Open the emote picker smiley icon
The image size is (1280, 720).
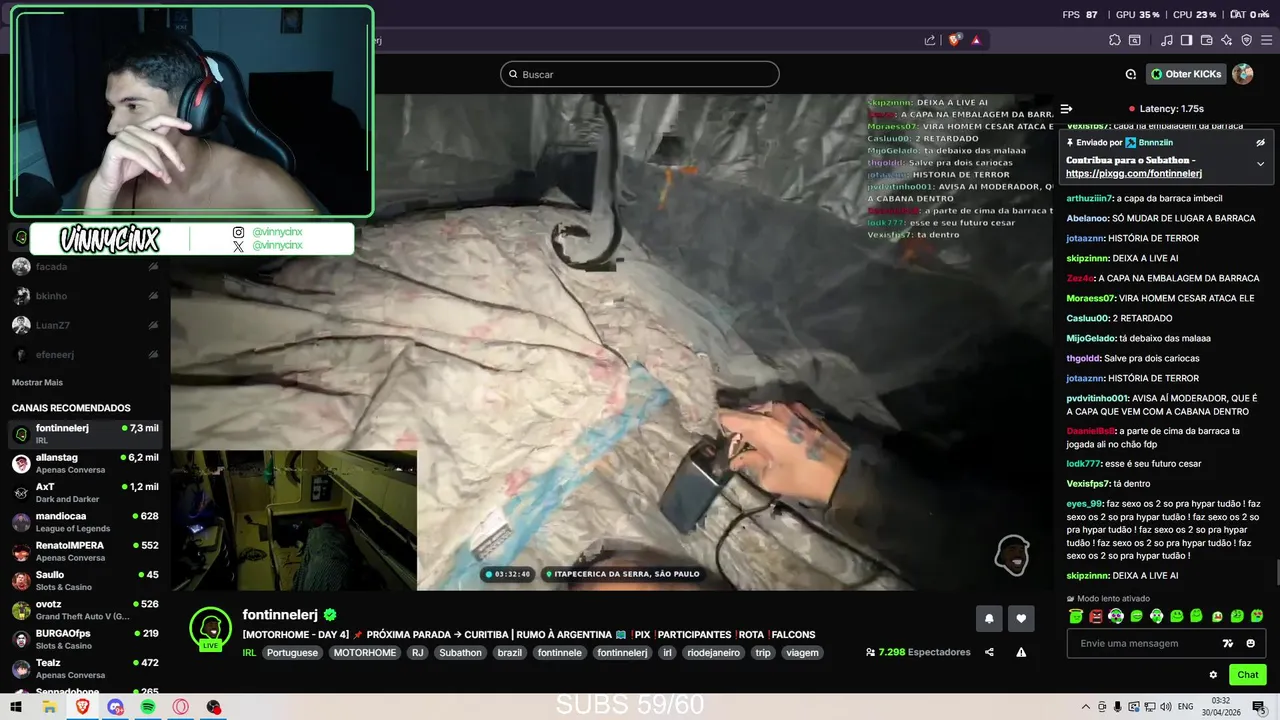click(x=1250, y=643)
